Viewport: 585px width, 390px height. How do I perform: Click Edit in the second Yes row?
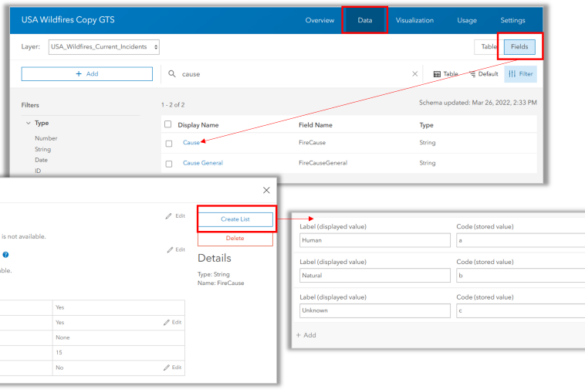[x=172, y=322]
